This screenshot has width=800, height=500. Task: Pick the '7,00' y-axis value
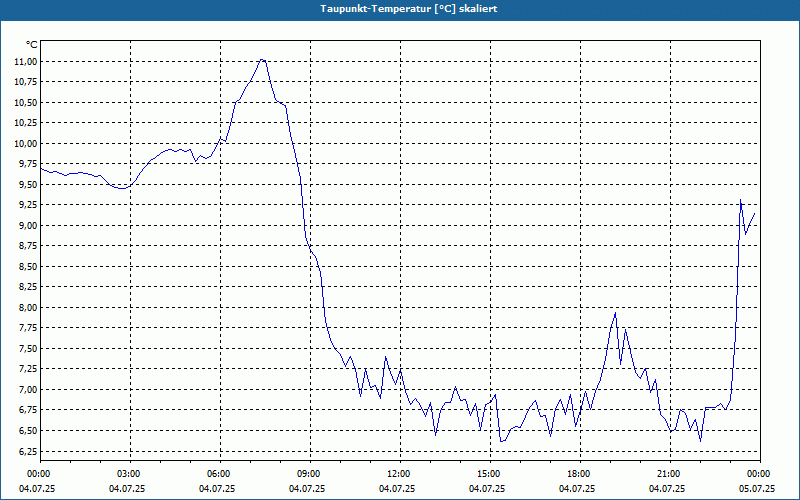click(30, 390)
